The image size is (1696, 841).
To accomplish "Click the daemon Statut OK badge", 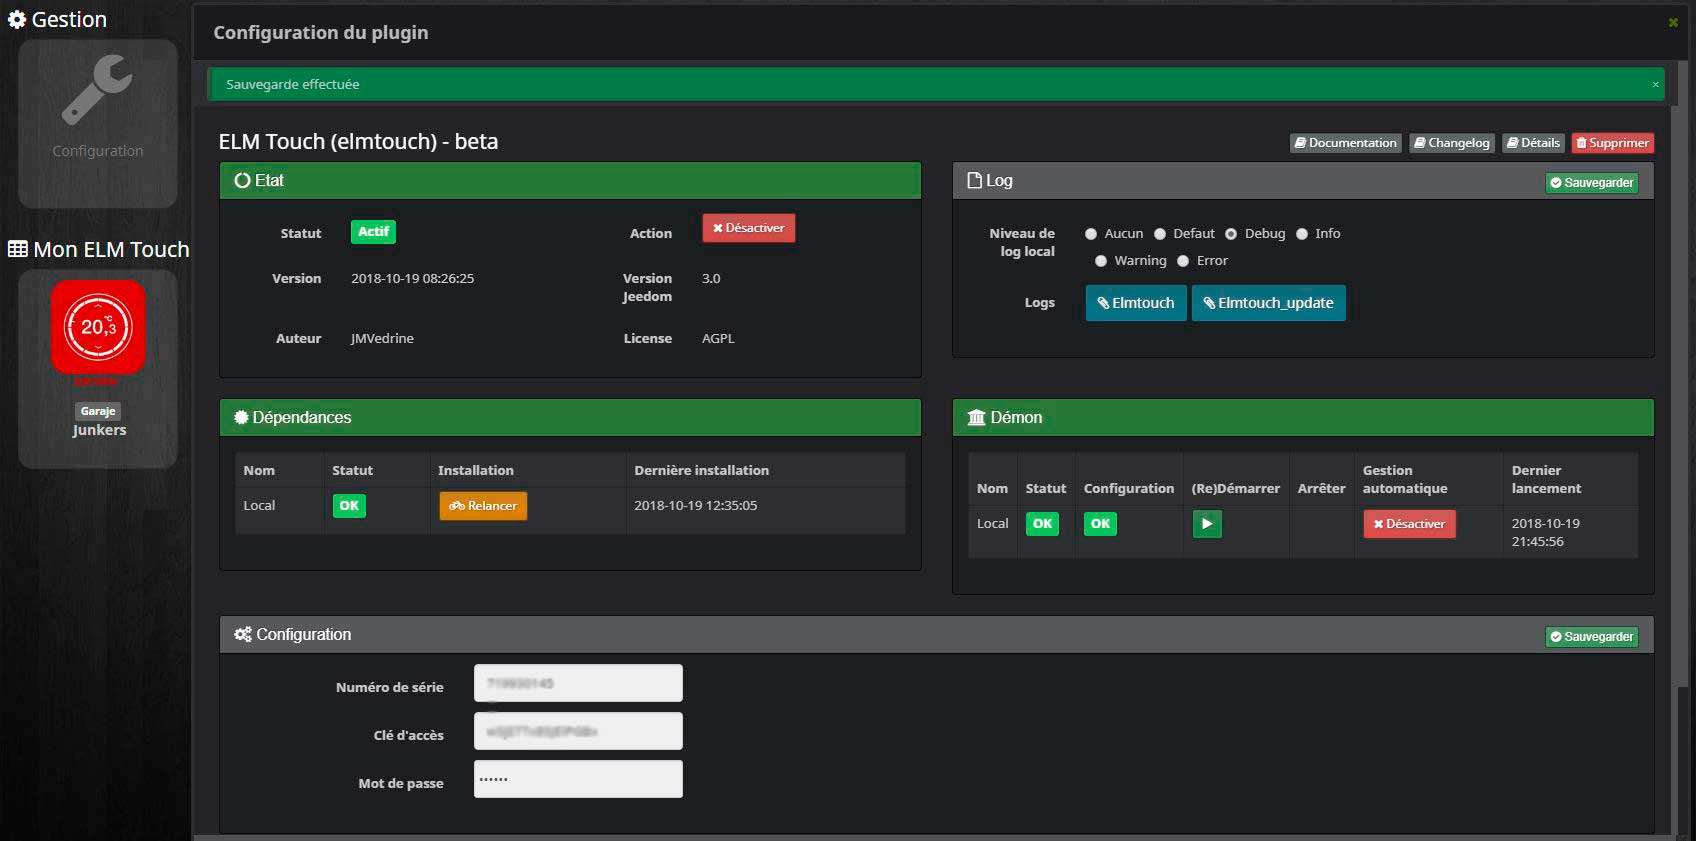I will point(1042,524).
